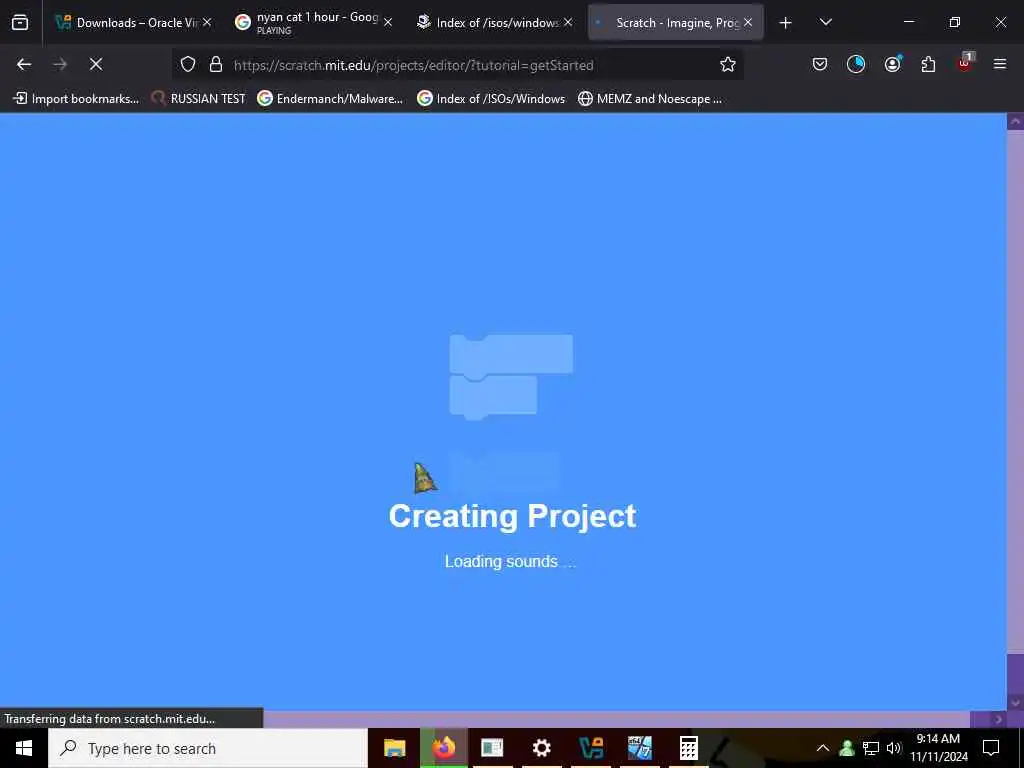Image resolution: width=1024 pixels, height=768 pixels.
Task: Open Firefox View tab icon
Action: [x=20, y=22]
